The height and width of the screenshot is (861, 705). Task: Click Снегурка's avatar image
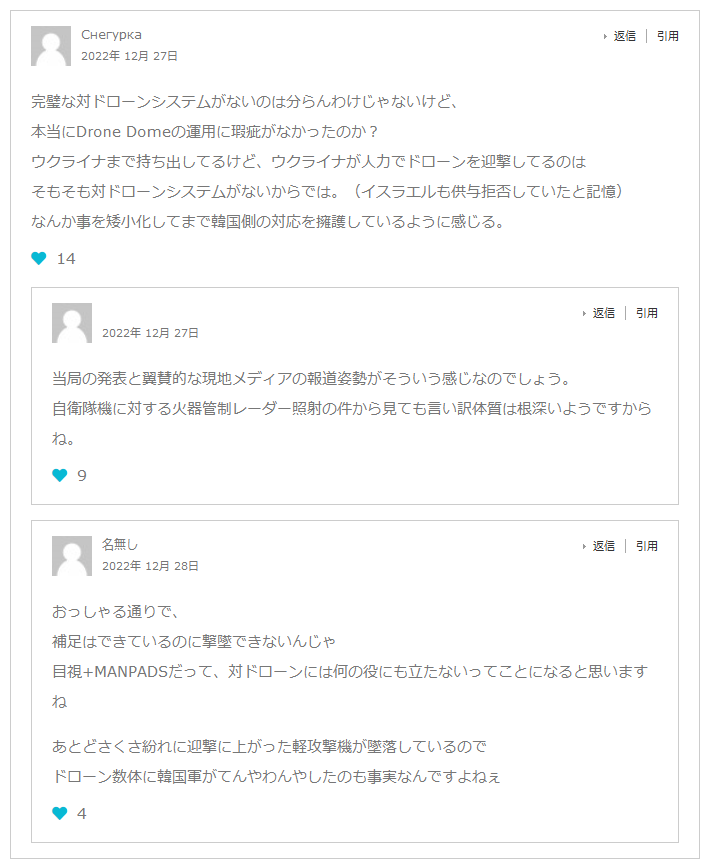click(51, 46)
